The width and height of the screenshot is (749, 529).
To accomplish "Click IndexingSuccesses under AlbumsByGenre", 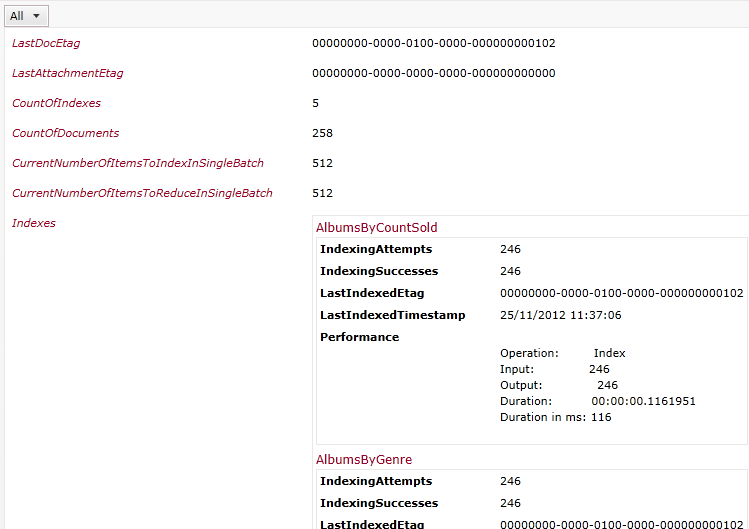I will pos(379,503).
